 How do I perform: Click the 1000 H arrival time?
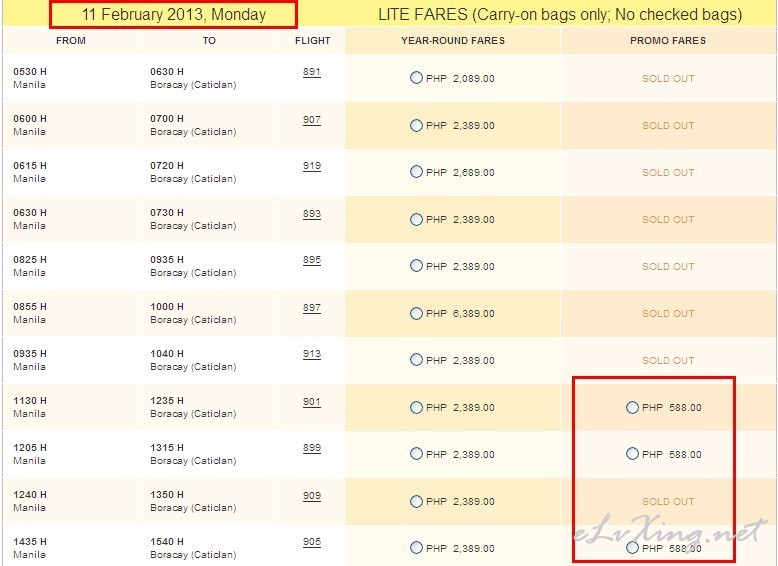pyautogui.click(x=167, y=307)
